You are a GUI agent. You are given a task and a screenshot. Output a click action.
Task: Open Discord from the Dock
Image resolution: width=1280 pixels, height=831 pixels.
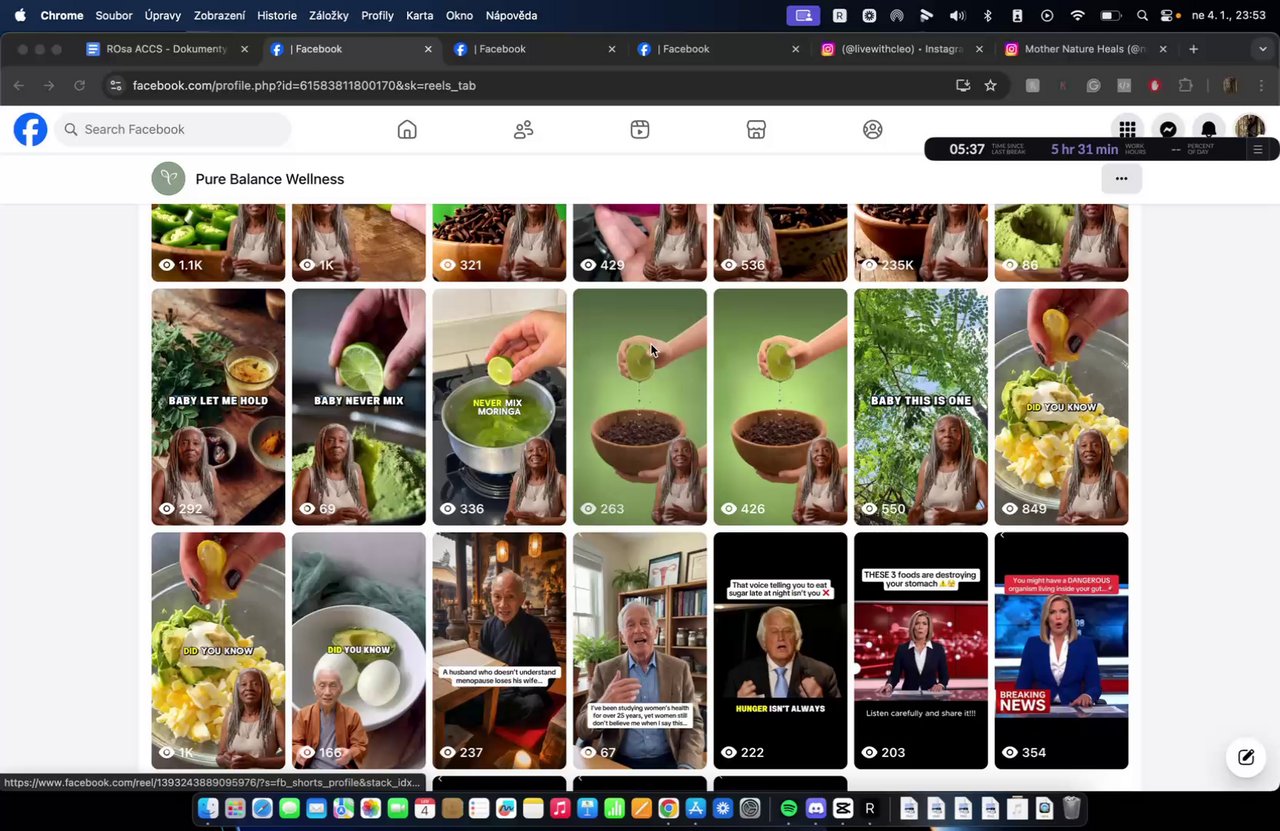pyautogui.click(x=815, y=808)
